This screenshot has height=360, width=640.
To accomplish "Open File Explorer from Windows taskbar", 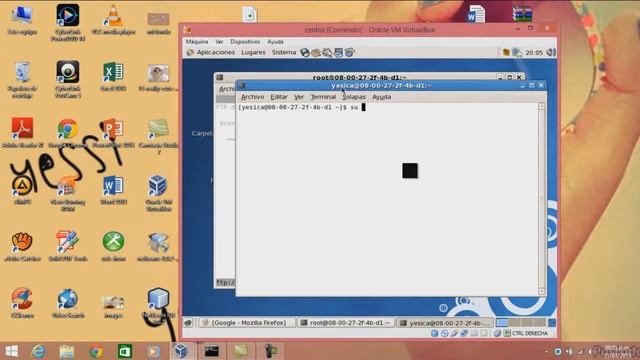I will pos(67,351).
